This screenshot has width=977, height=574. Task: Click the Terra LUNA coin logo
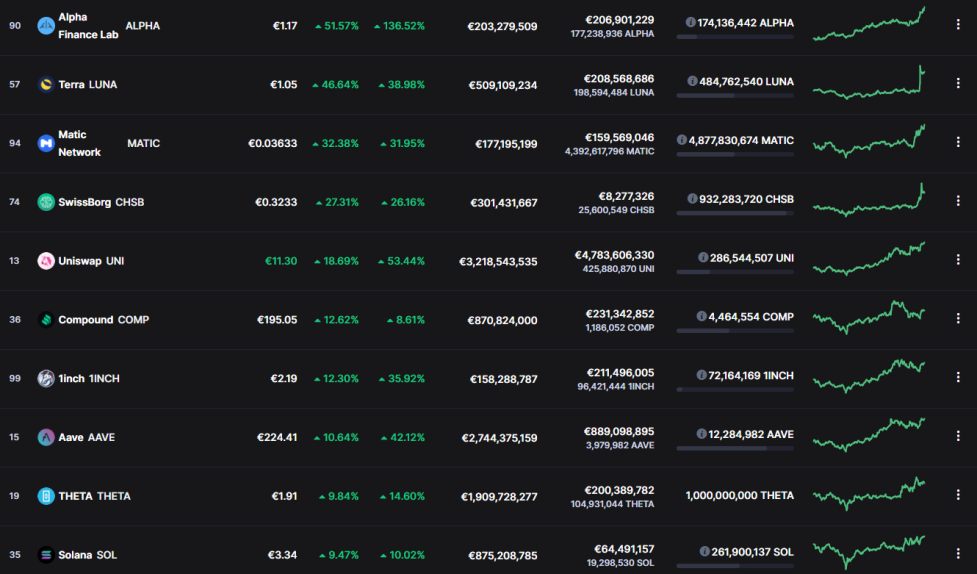[x=45, y=84]
